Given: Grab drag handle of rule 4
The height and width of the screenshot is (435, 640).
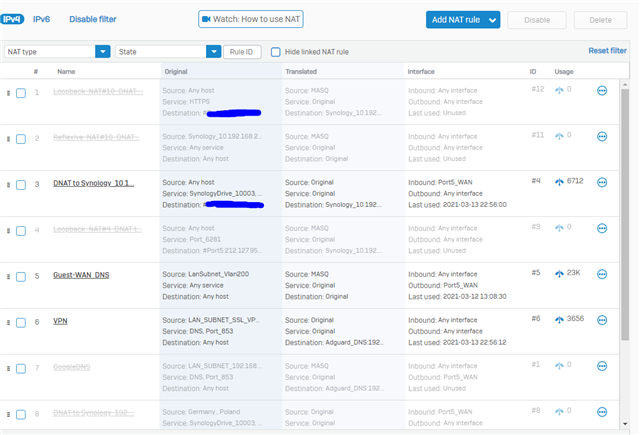Looking at the screenshot, I should pyautogui.click(x=8, y=231).
